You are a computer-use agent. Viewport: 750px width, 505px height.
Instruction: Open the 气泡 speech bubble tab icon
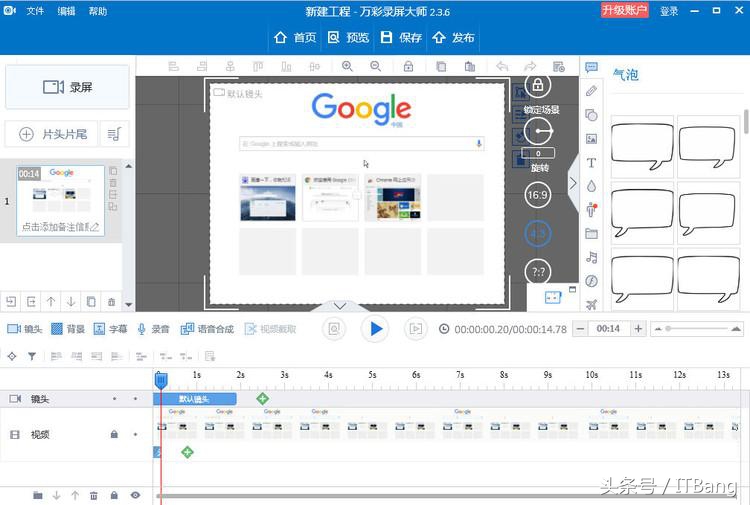click(591, 67)
